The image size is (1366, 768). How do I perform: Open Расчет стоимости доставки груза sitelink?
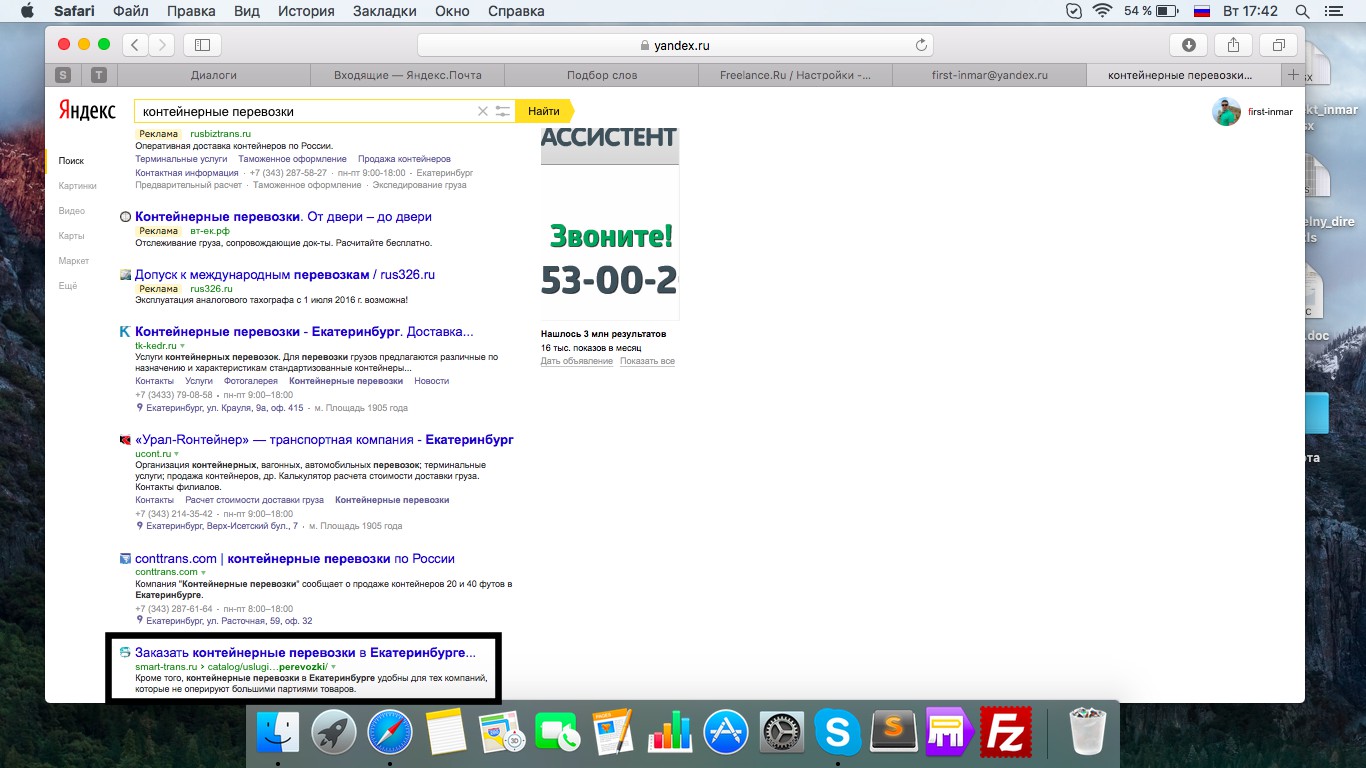pyautogui.click(x=254, y=500)
